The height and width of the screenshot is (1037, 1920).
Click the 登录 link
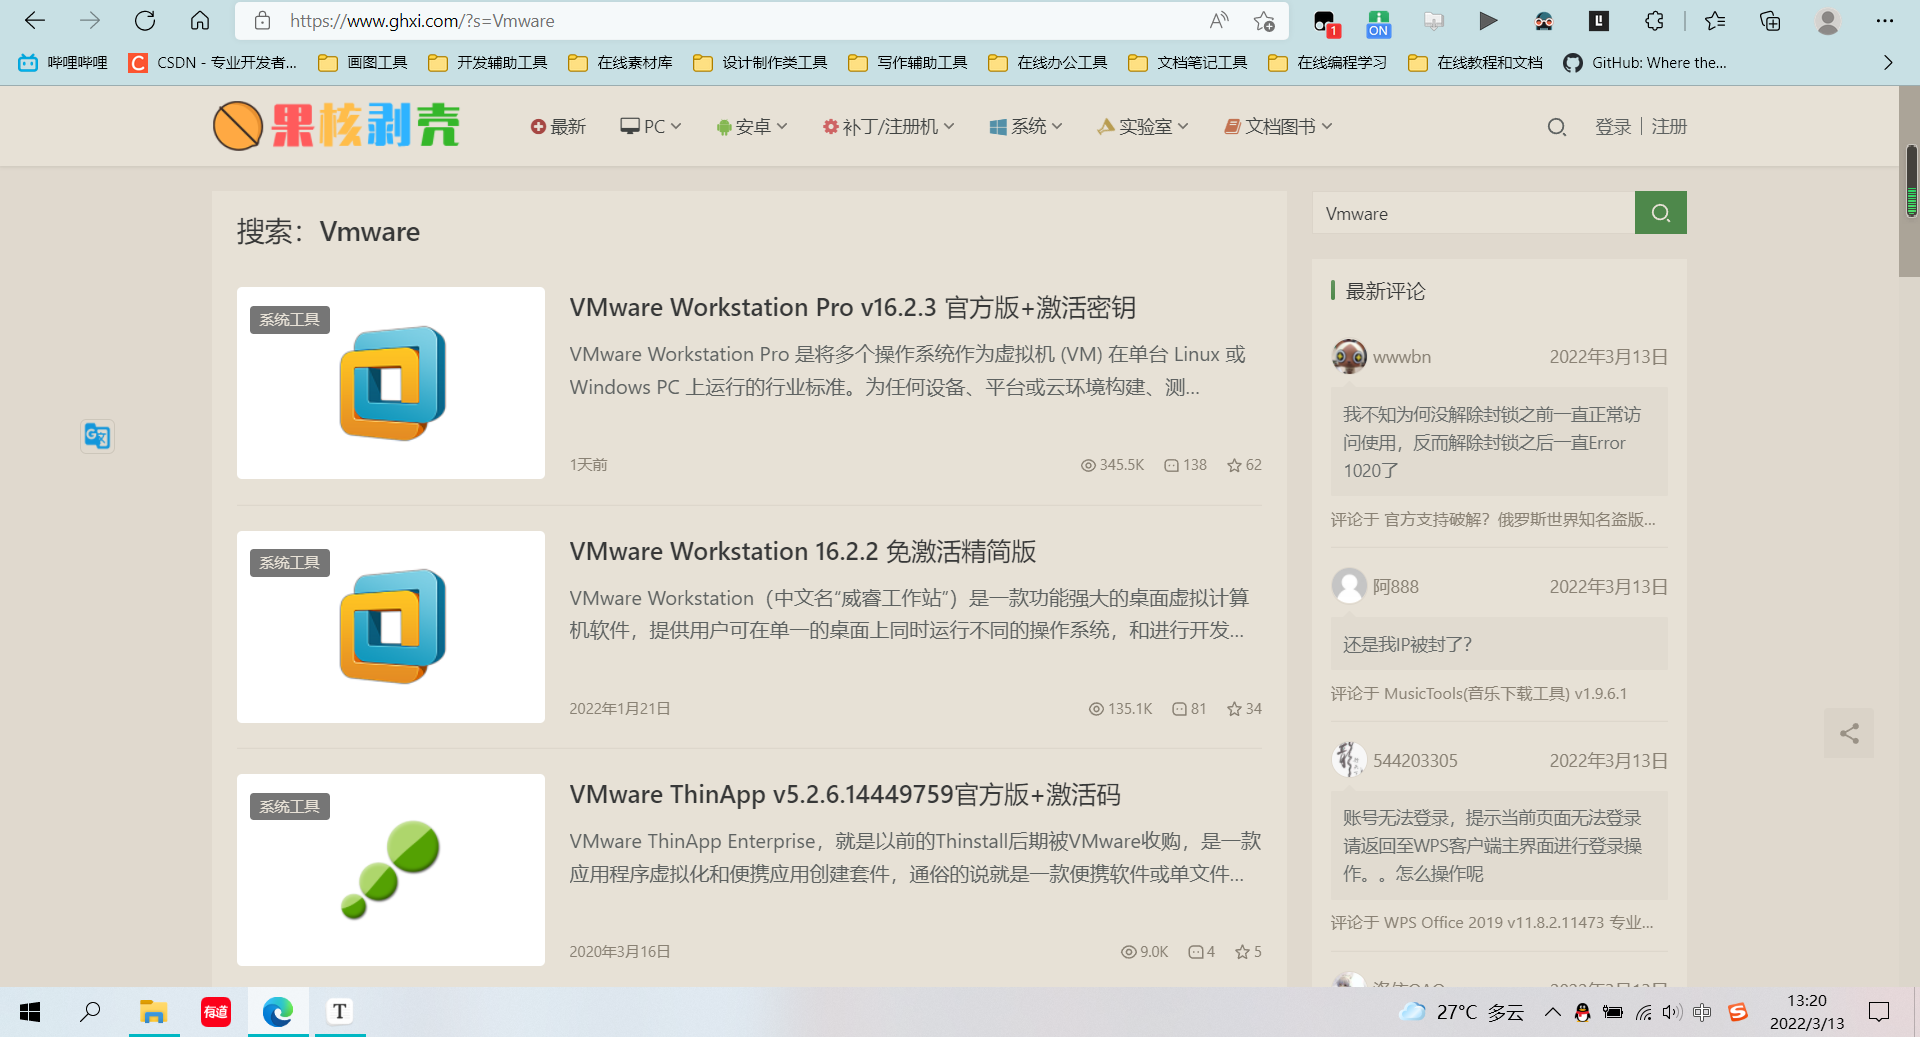1613,127
